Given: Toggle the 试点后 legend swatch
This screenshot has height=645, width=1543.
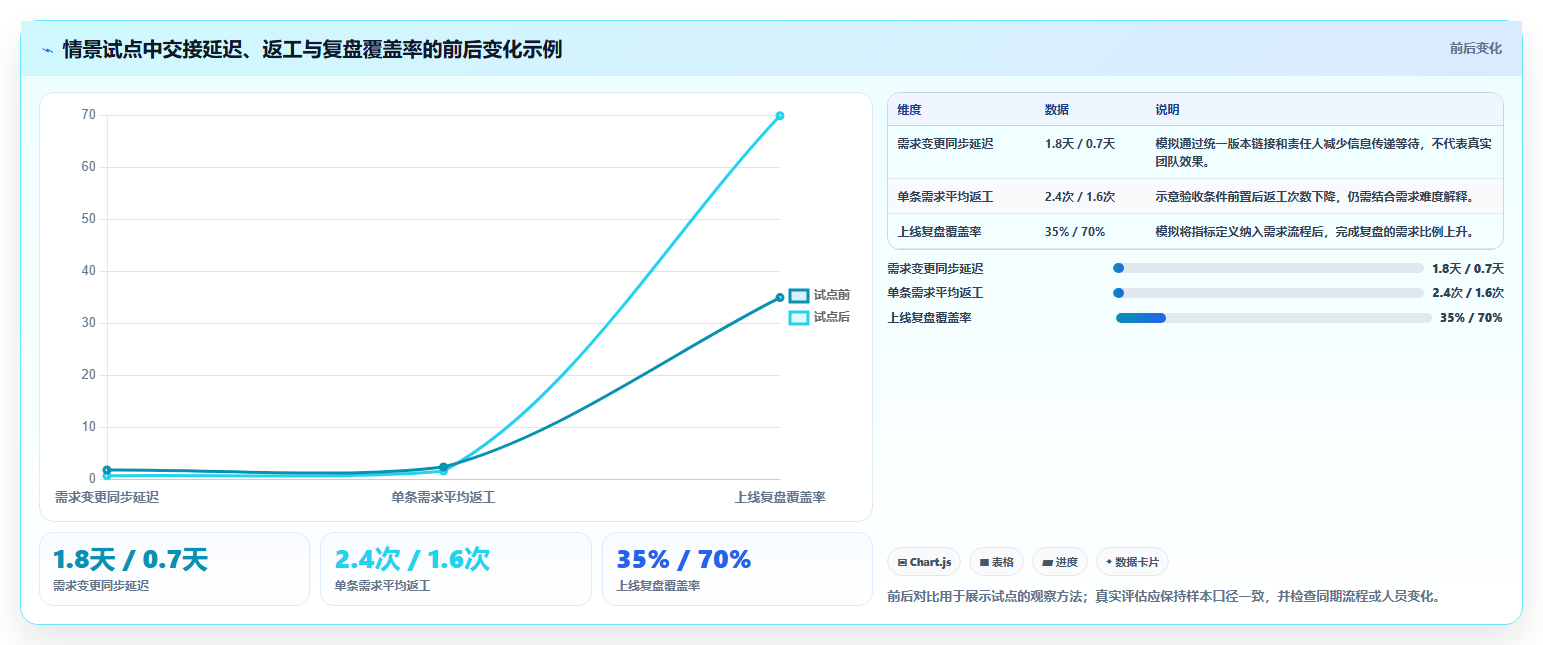Looking at the screenshot, I should tap(798, 317).
